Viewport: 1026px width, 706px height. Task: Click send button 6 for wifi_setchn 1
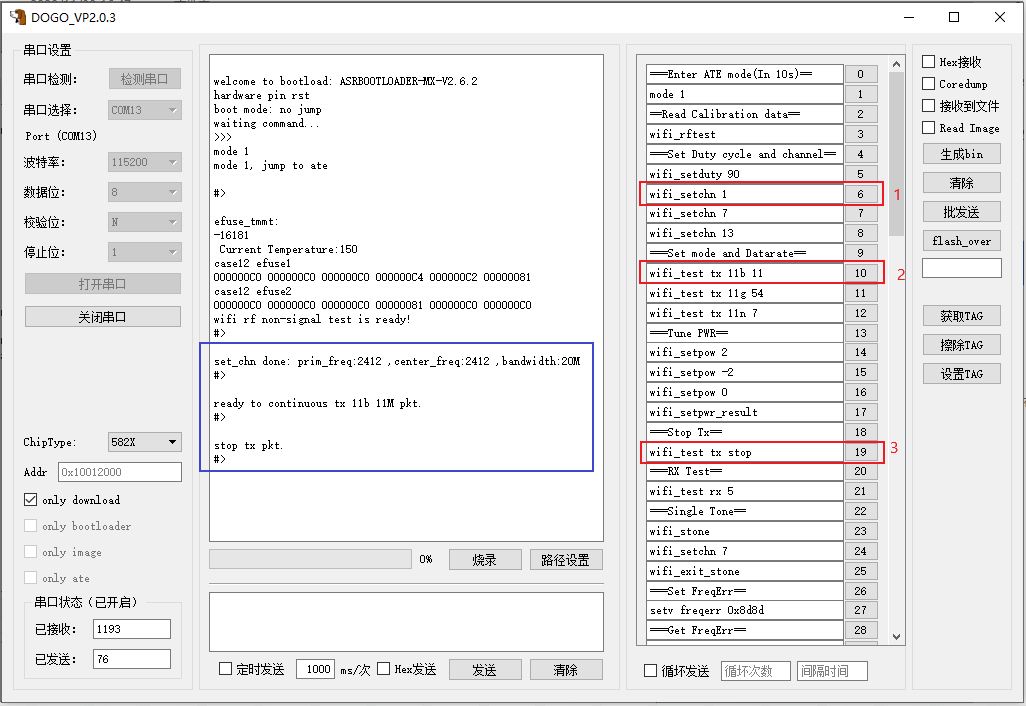coord(860,194)
